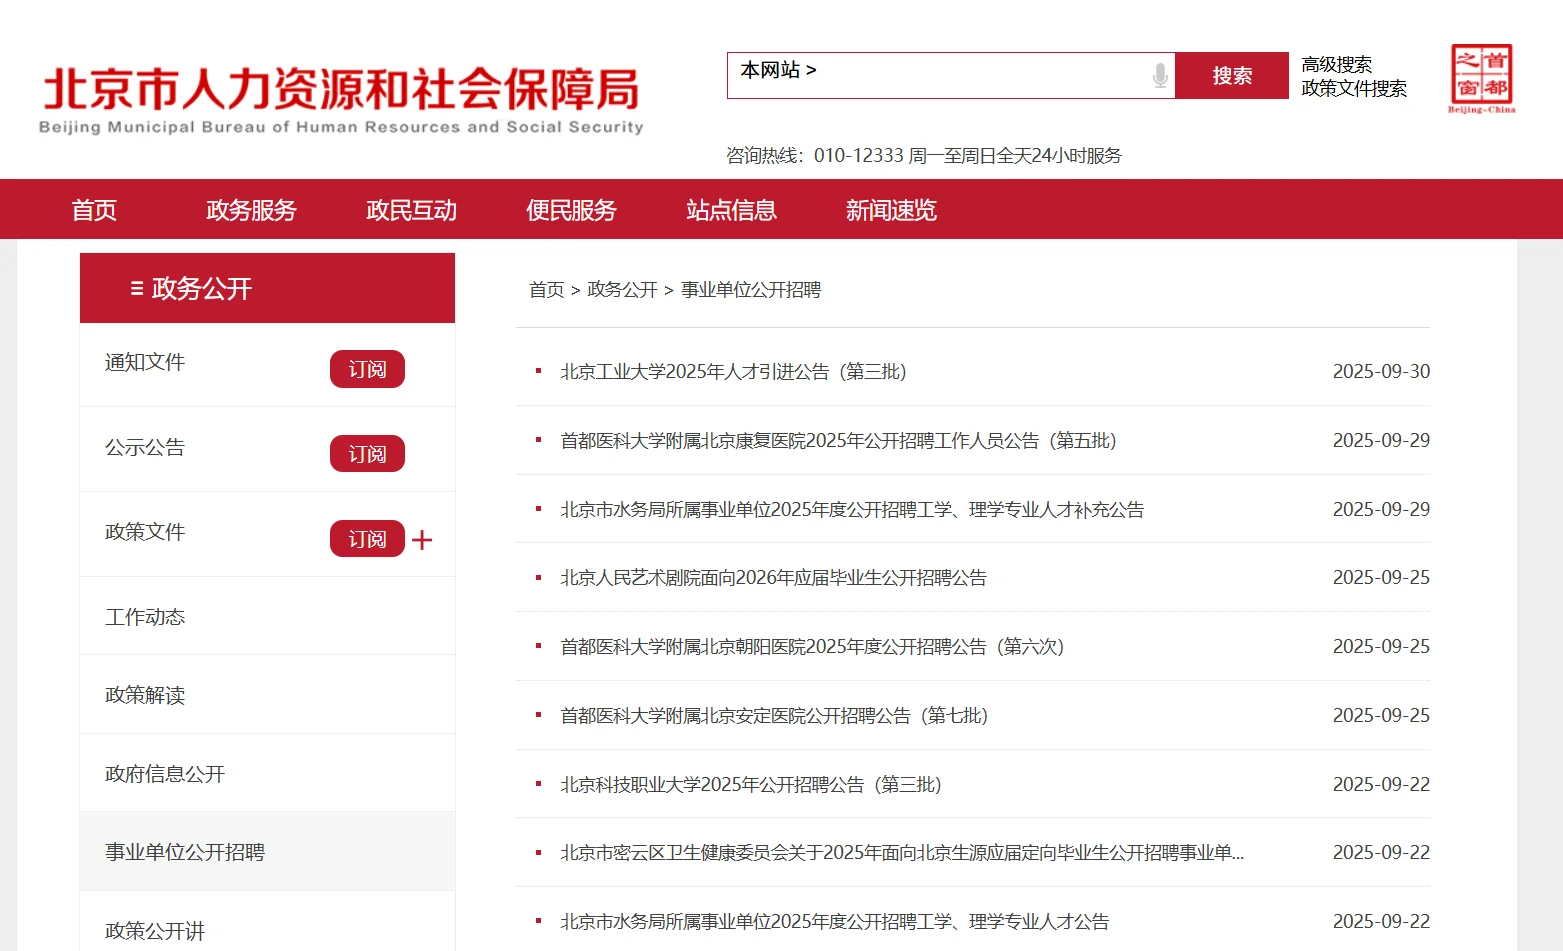Click the 2025-09-25 date beside 北京安定医院 notice
Viewport: 1563px width, 951px height.
tap(1381, 716)
